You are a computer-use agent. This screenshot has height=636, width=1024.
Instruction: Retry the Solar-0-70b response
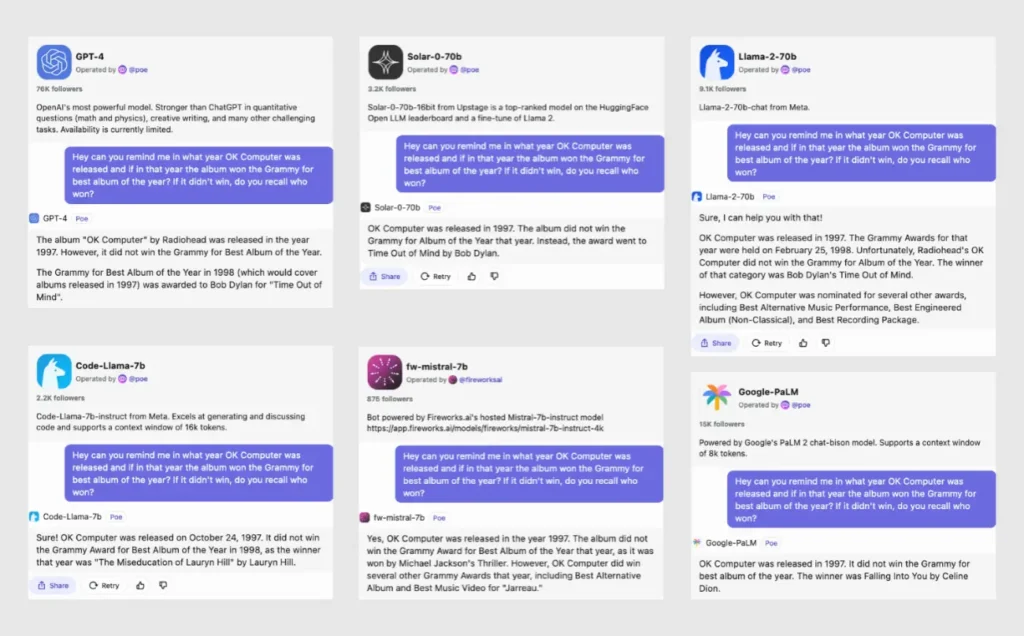coord(436,276)
